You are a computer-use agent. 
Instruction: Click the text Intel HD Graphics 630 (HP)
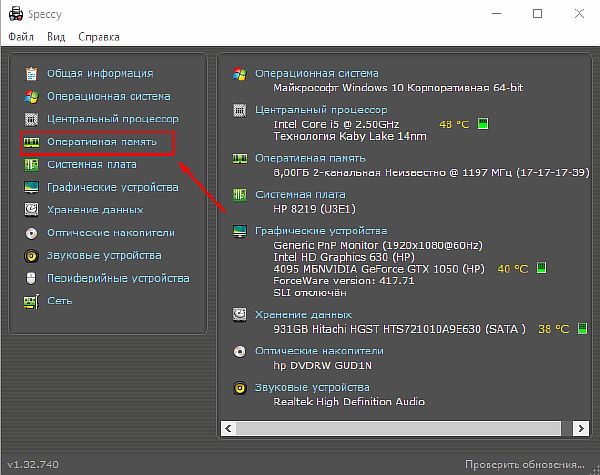pyautogui.click(x=344, y=257)
